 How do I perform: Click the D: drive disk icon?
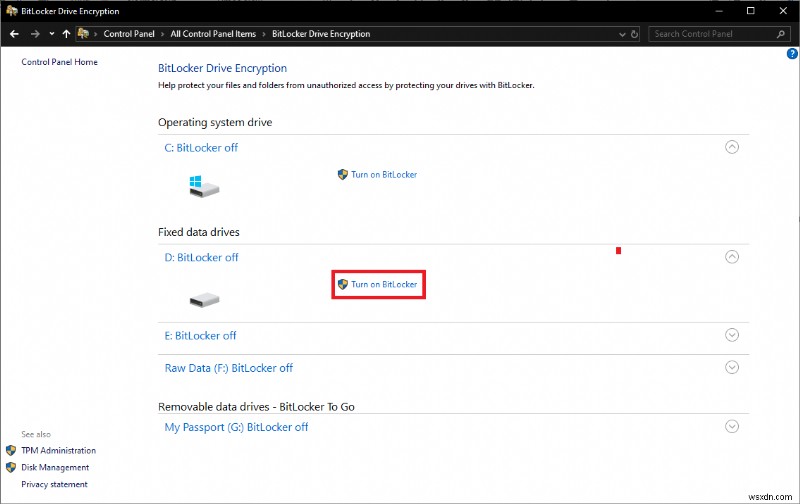click(x=204, y=300)
